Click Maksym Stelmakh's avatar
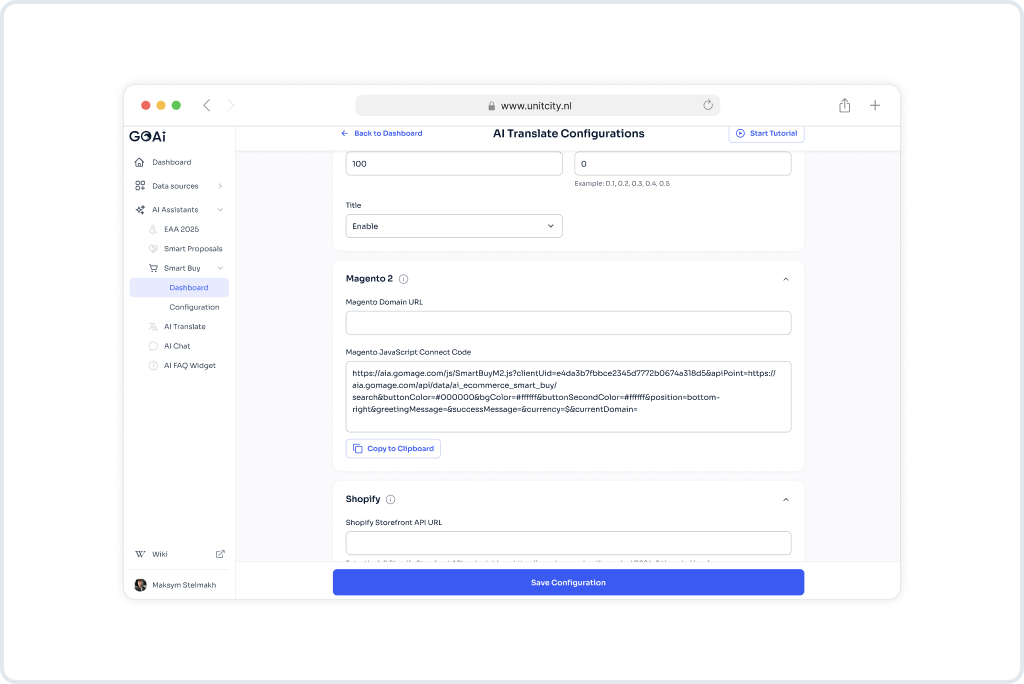The width and height of the screenshot is (1024, 684). pos(140,585)
